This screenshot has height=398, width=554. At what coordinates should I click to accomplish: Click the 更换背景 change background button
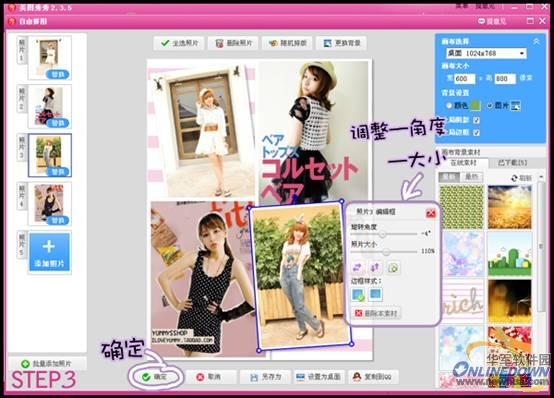[342, 43]
